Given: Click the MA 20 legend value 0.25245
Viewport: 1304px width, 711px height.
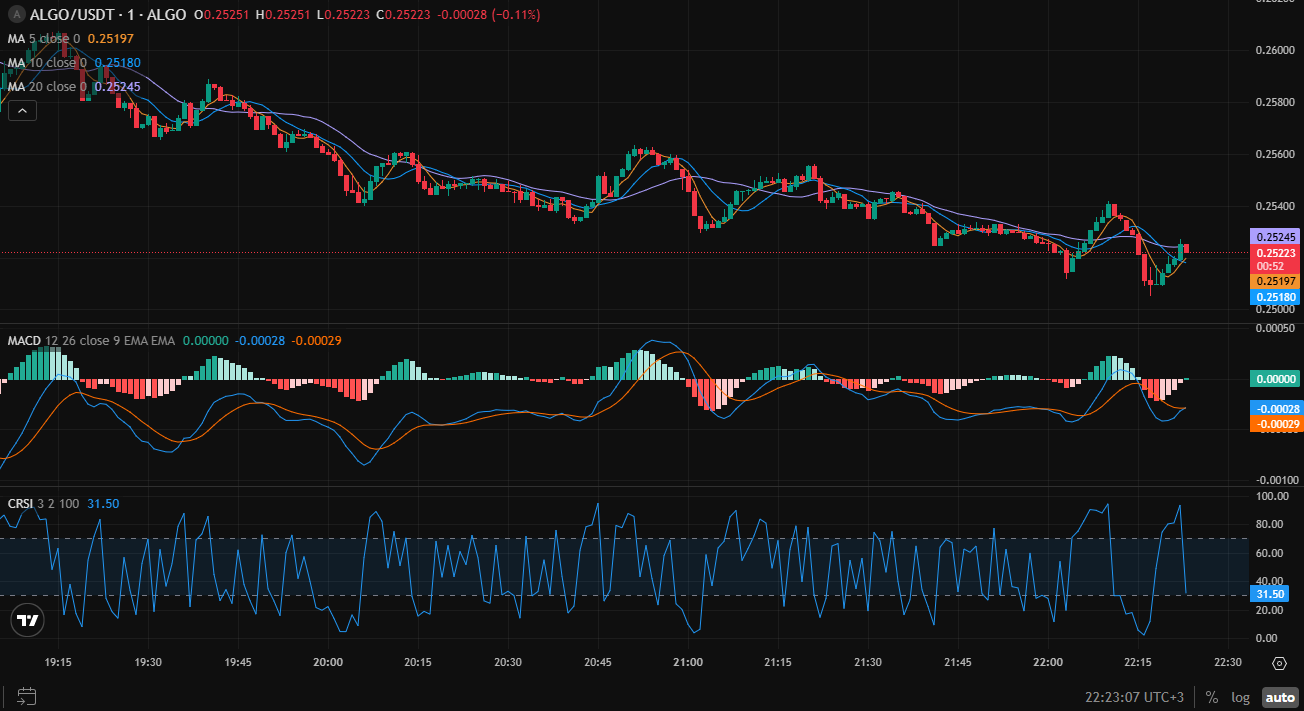Looking at the screenshot, I should (117, 86).
